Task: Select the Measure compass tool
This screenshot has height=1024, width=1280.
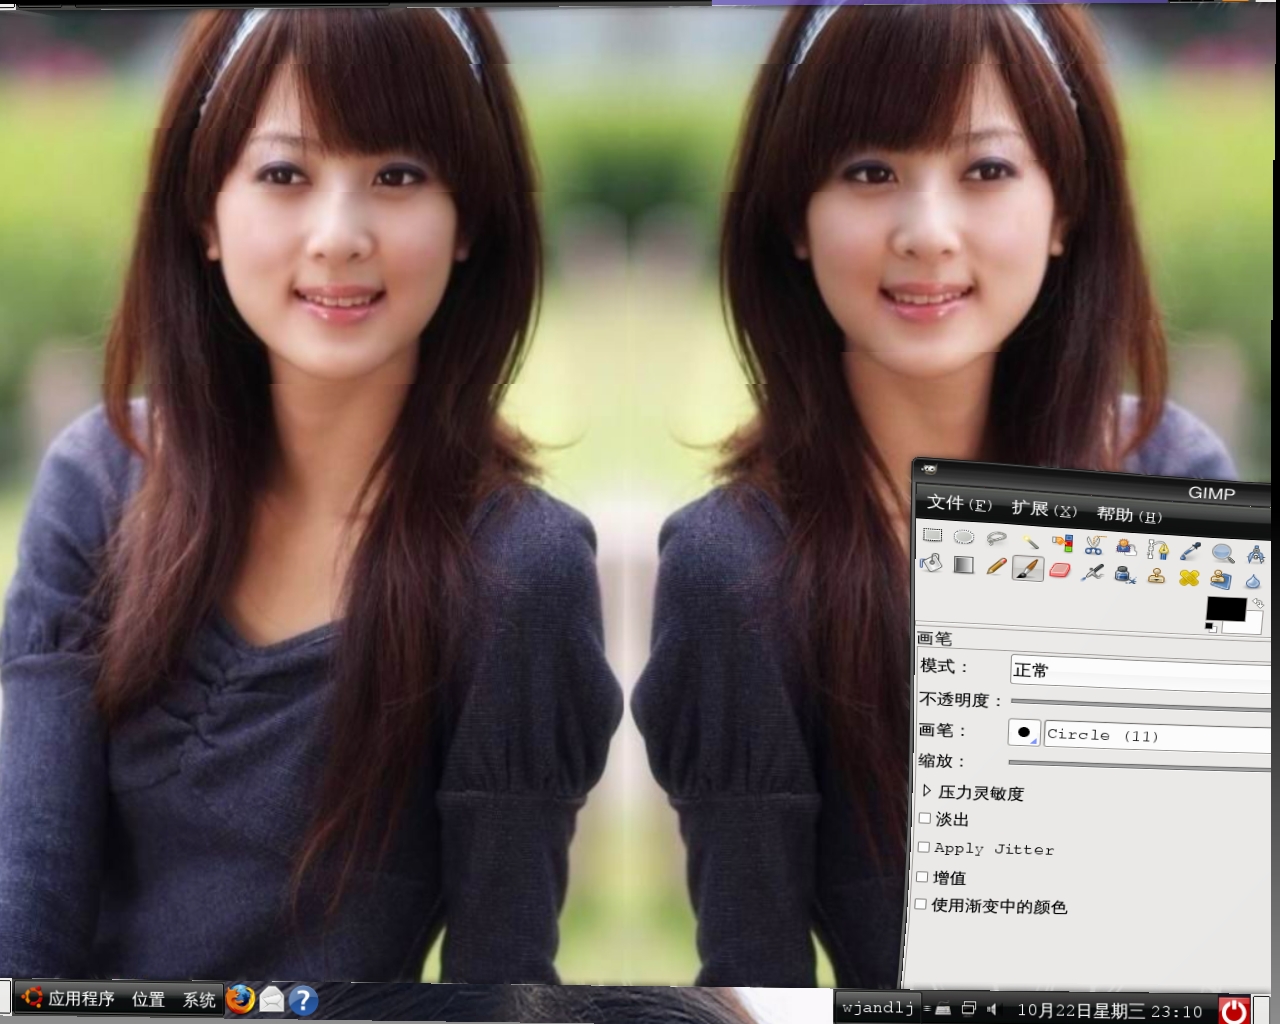Action: 1255,554
